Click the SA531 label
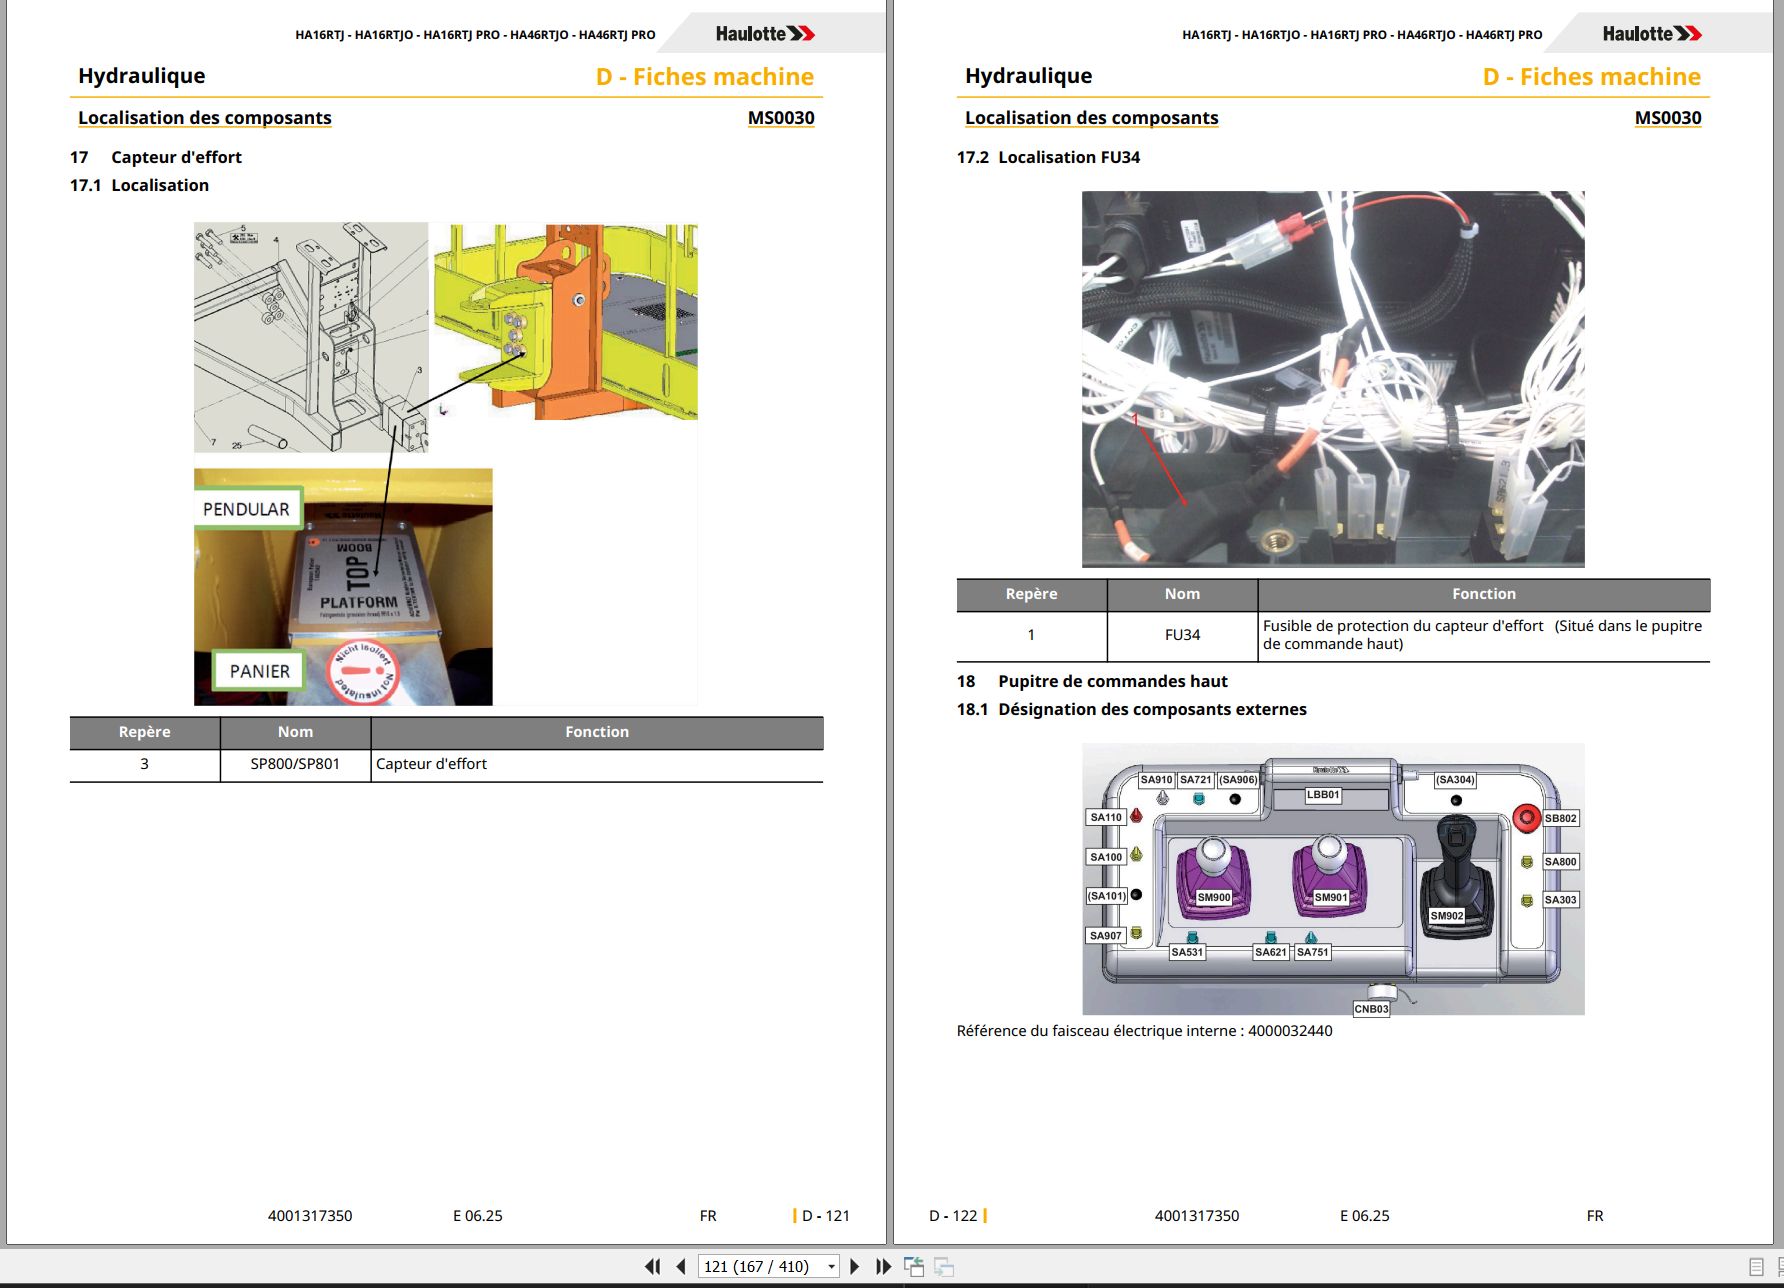Image resolution: width=1784 pixels, height=1288 pixels. coord(1187,952)
